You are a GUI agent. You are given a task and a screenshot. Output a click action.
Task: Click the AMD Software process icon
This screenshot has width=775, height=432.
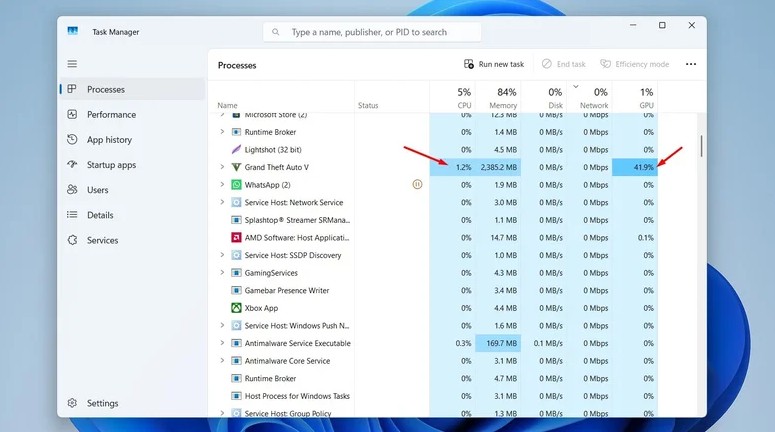(x=236, y=238)
